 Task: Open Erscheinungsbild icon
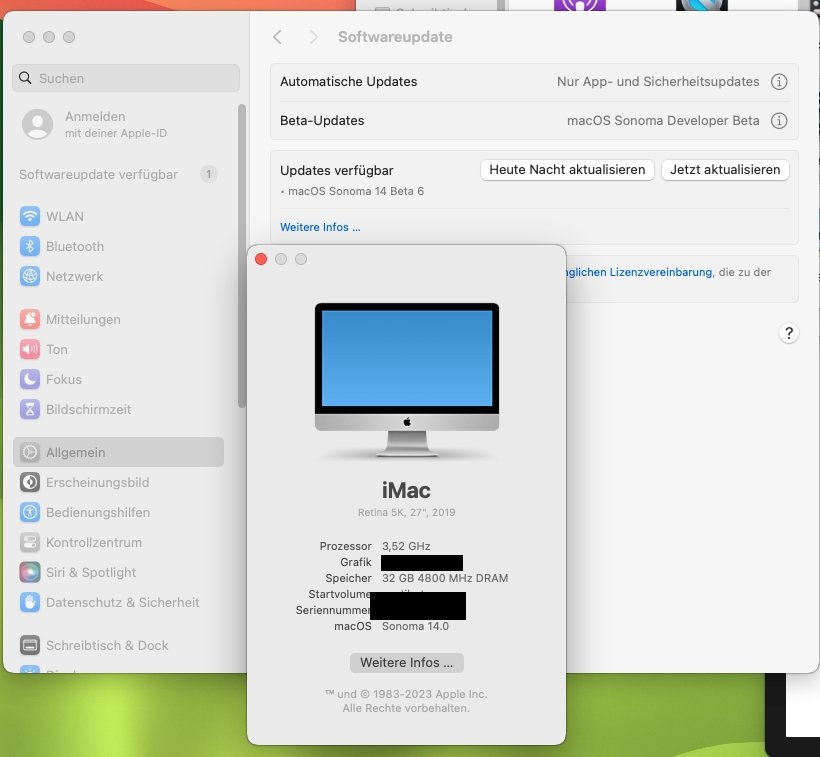[30, 482]
